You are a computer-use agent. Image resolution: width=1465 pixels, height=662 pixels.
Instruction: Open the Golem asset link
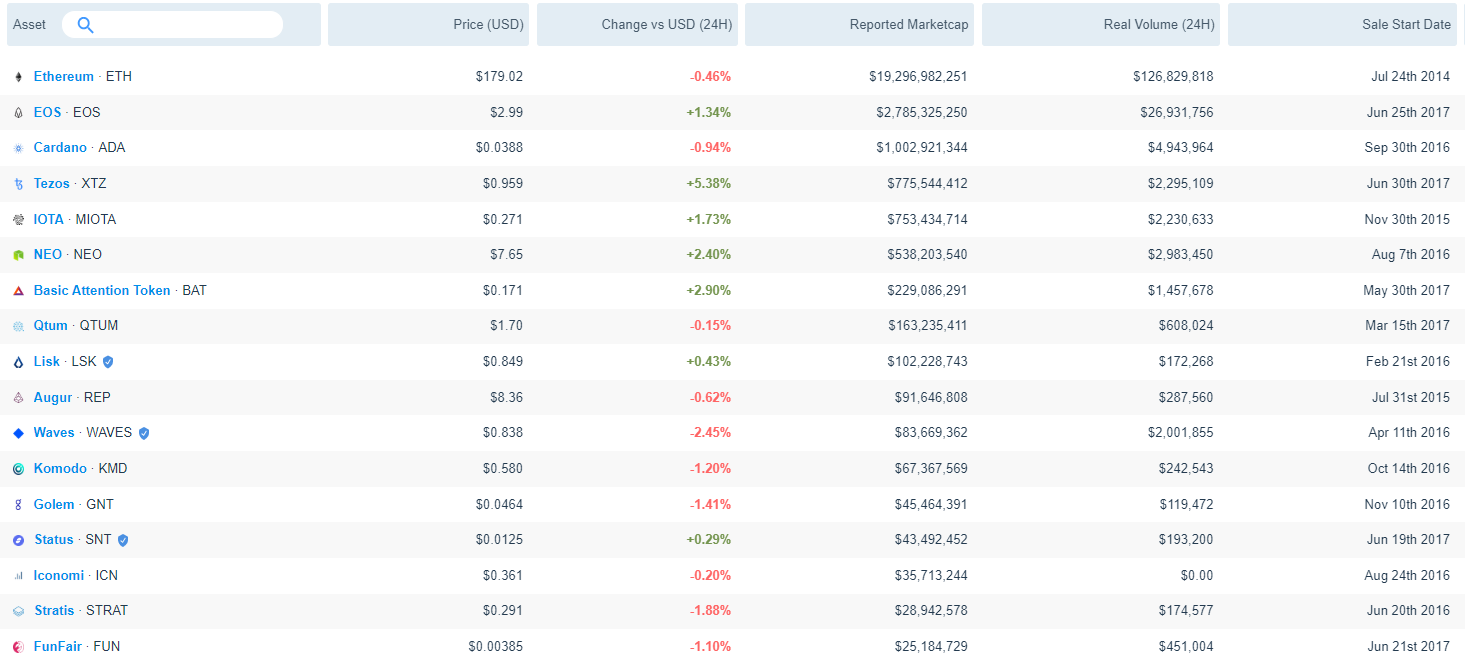[x=54, y=504]
